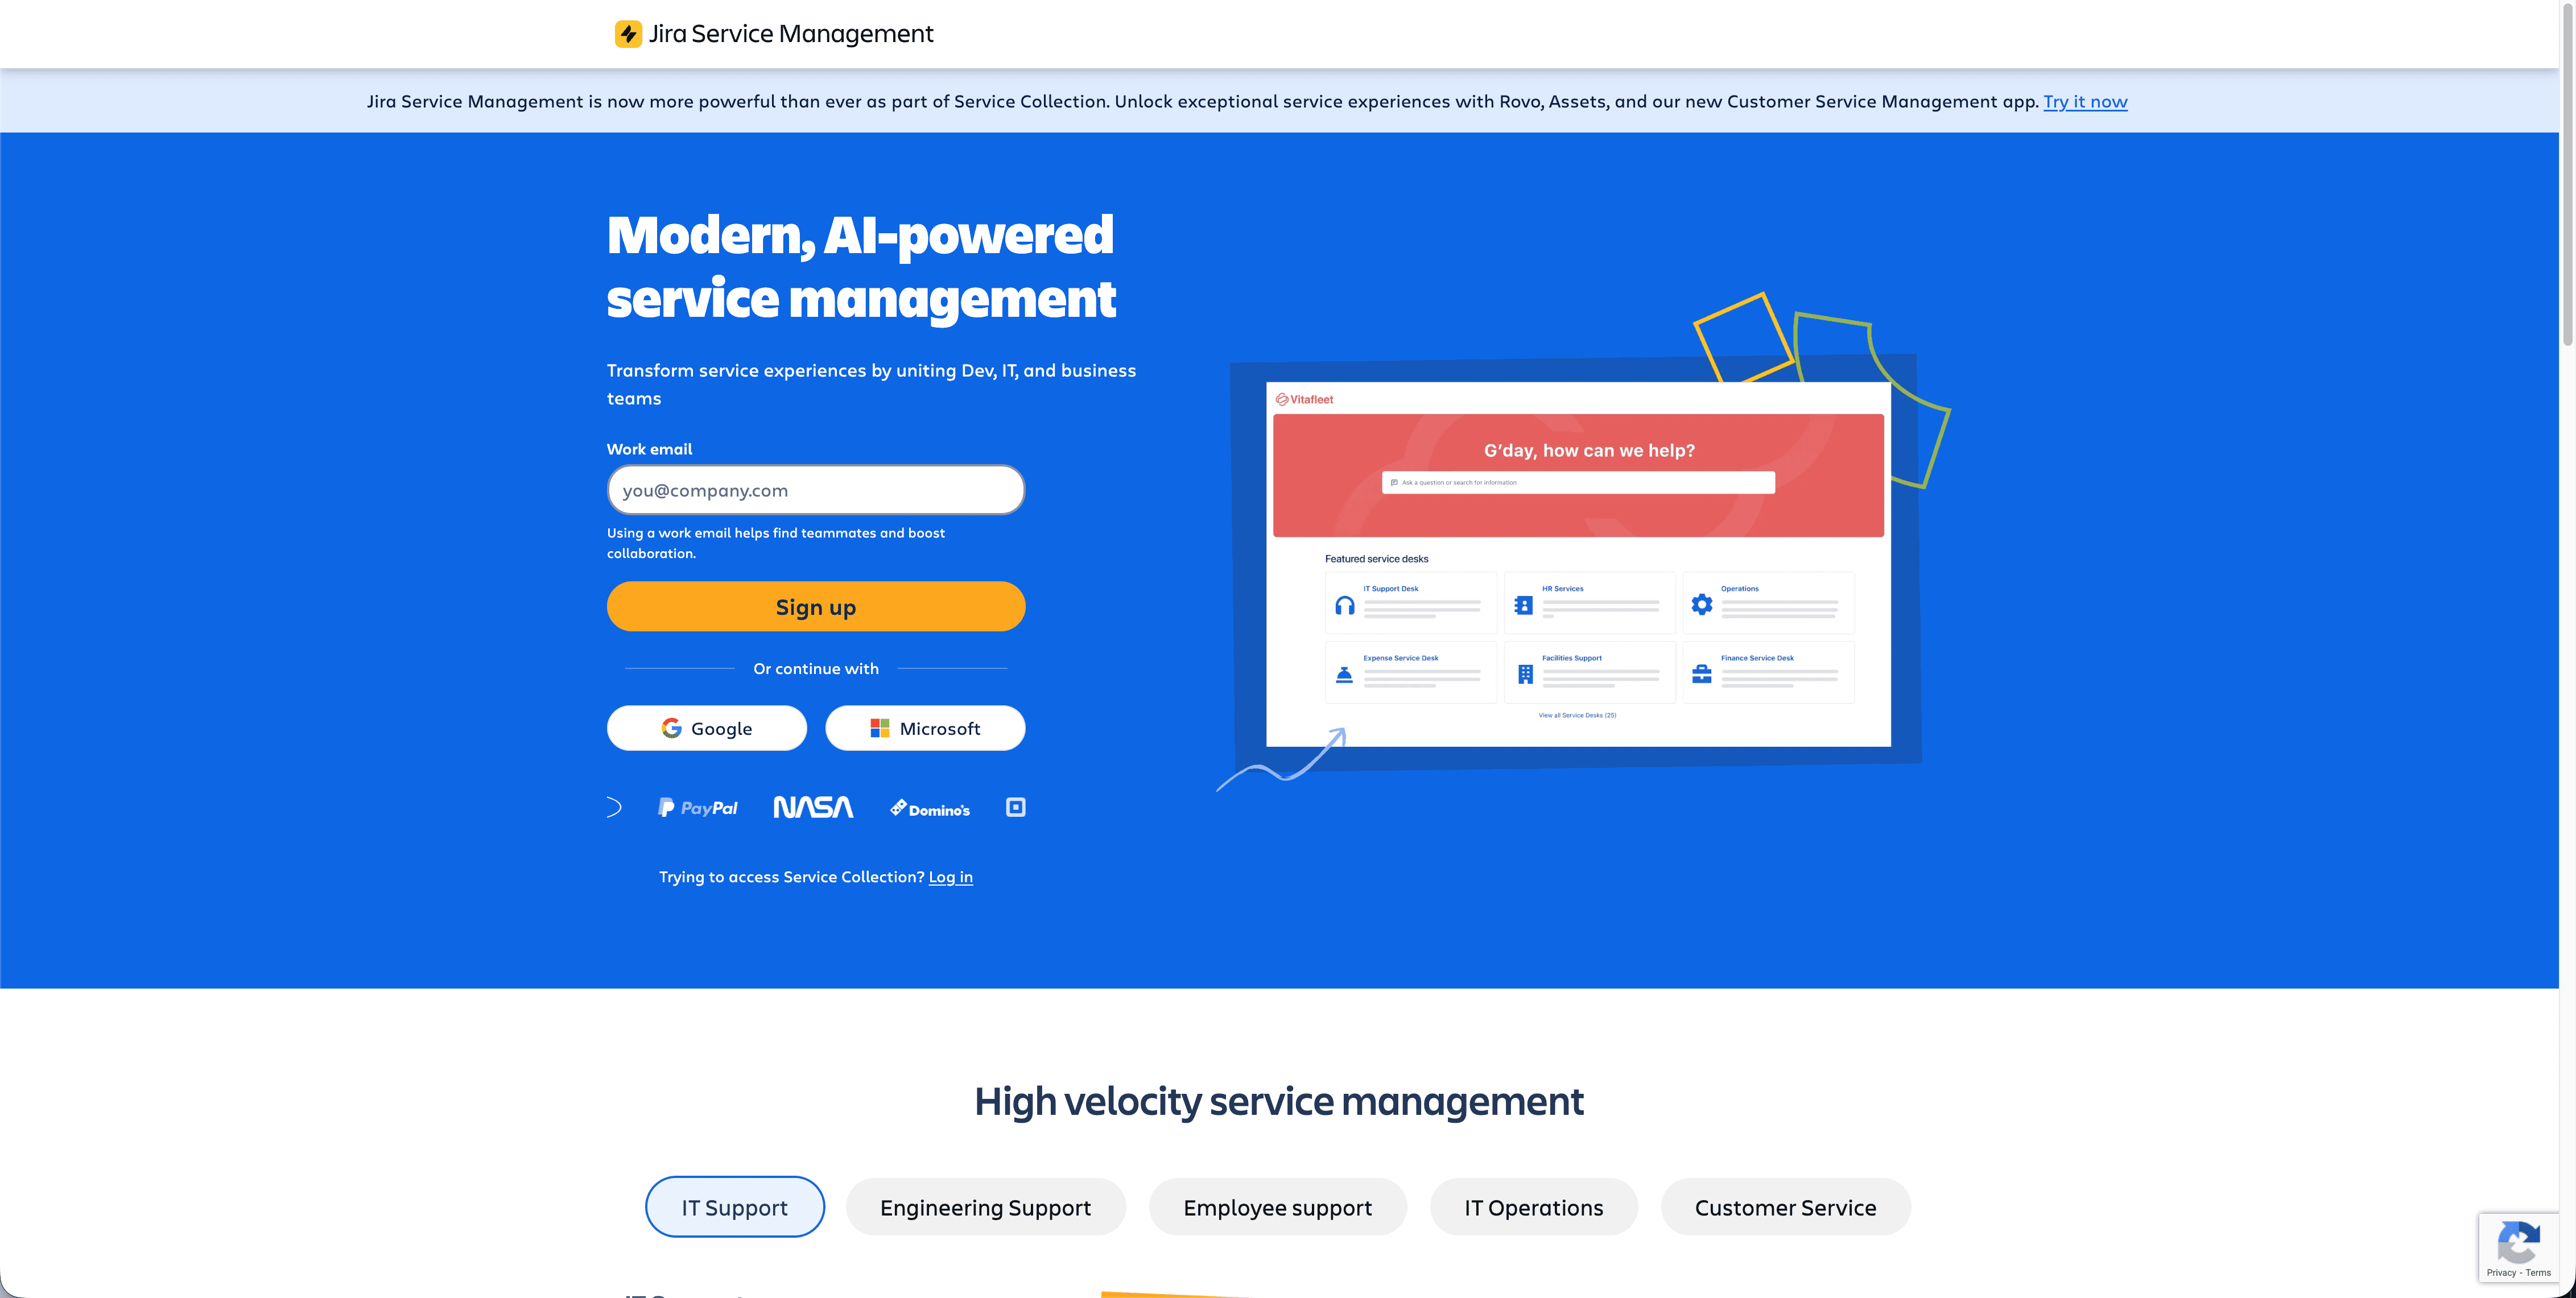Click the Domino's logo
The height and width of the screenshot is (1298, 2576).
[x=930, y=808]
